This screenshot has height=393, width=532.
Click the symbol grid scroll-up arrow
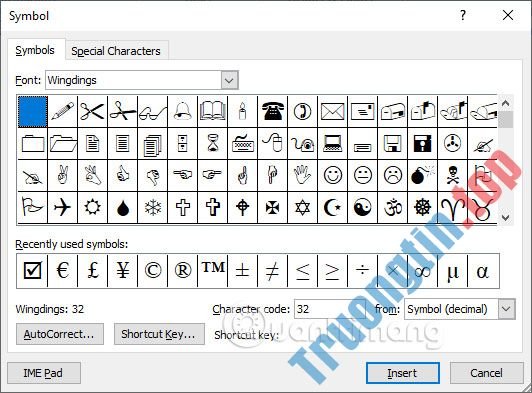pyautogui.click(x=506, y=103)
